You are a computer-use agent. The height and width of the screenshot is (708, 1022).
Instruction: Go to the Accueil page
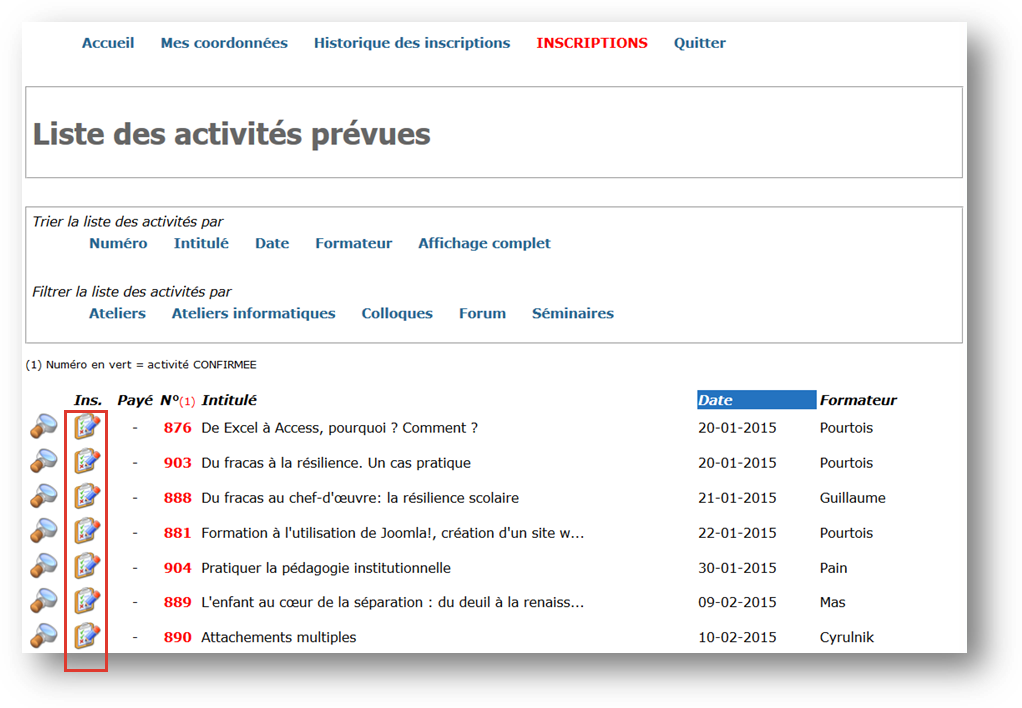click(x=108, y=43)
